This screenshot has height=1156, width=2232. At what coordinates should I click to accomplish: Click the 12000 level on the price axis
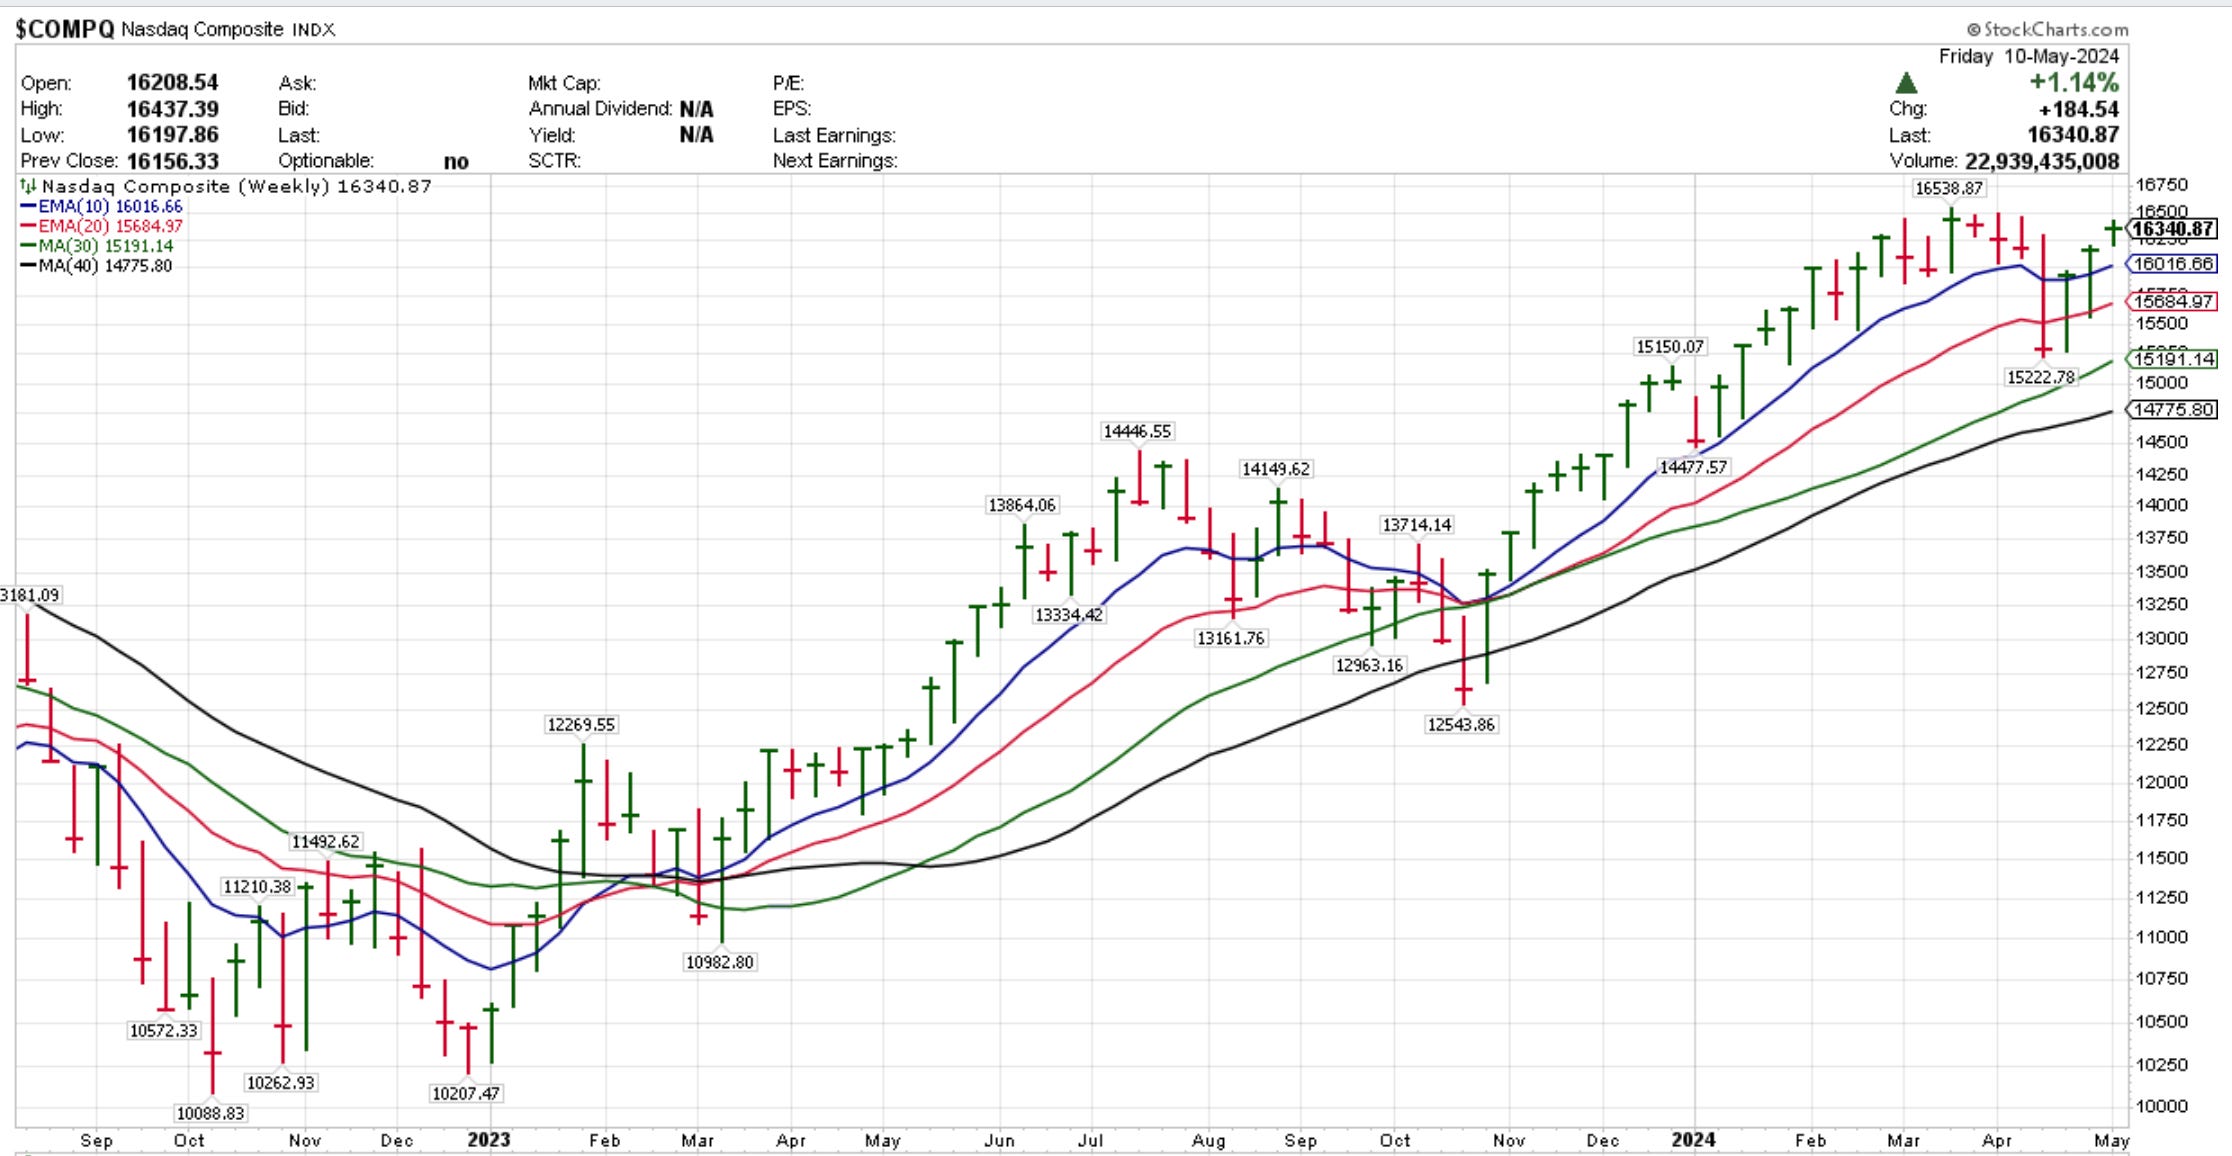(x=2162, y=782)
